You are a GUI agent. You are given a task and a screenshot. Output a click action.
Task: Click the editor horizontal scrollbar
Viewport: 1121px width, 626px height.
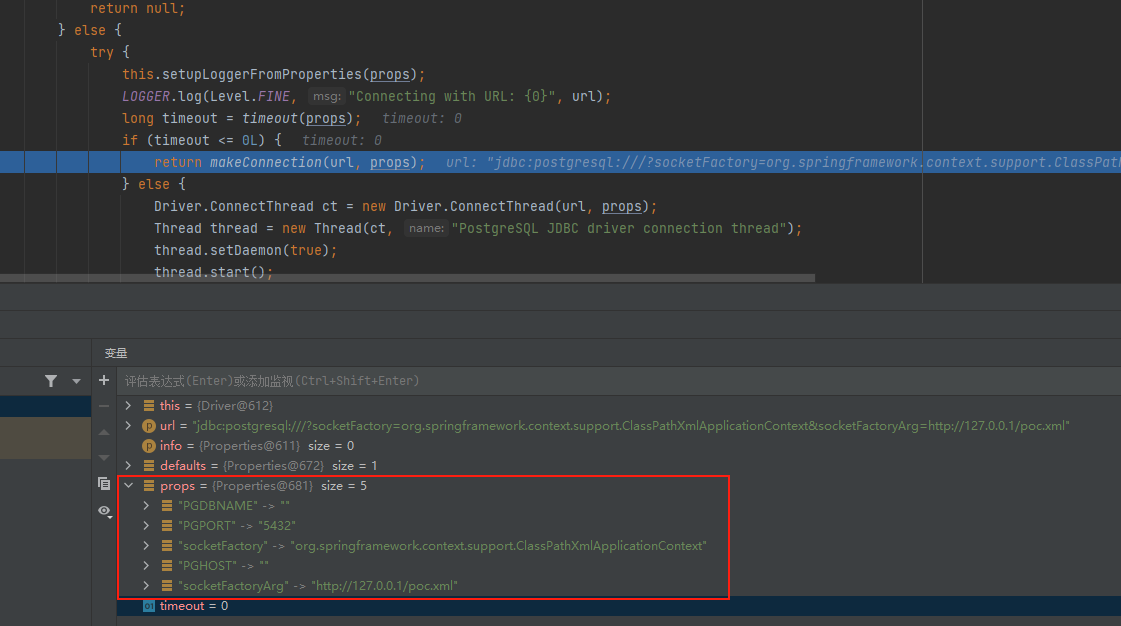coord(408,278)
